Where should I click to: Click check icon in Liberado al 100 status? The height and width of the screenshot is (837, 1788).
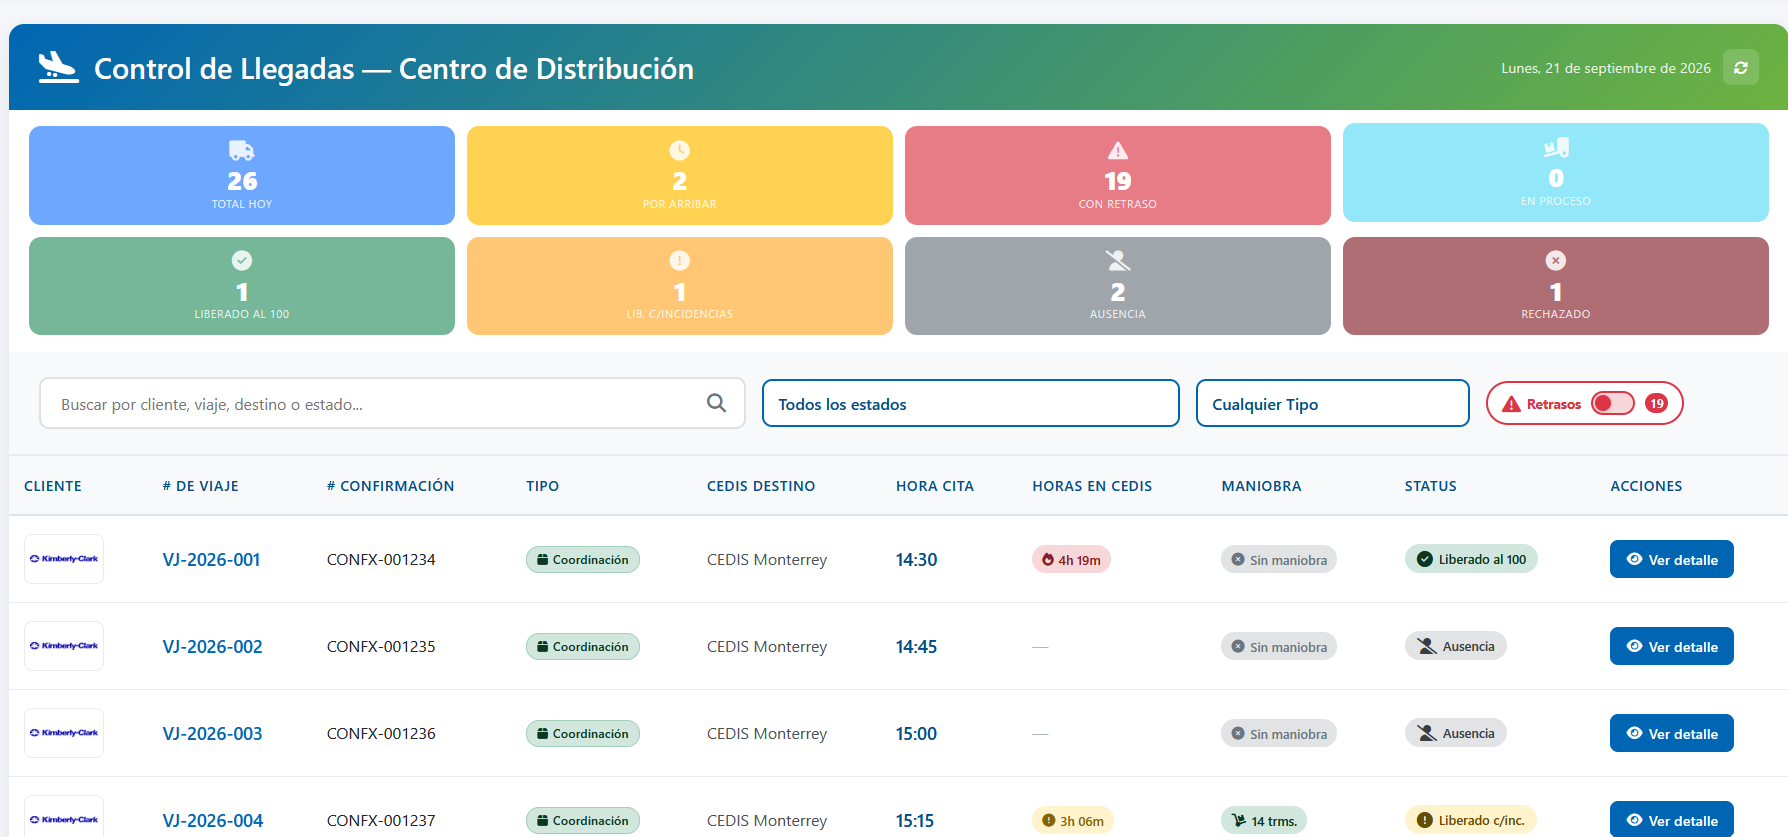1425,559
